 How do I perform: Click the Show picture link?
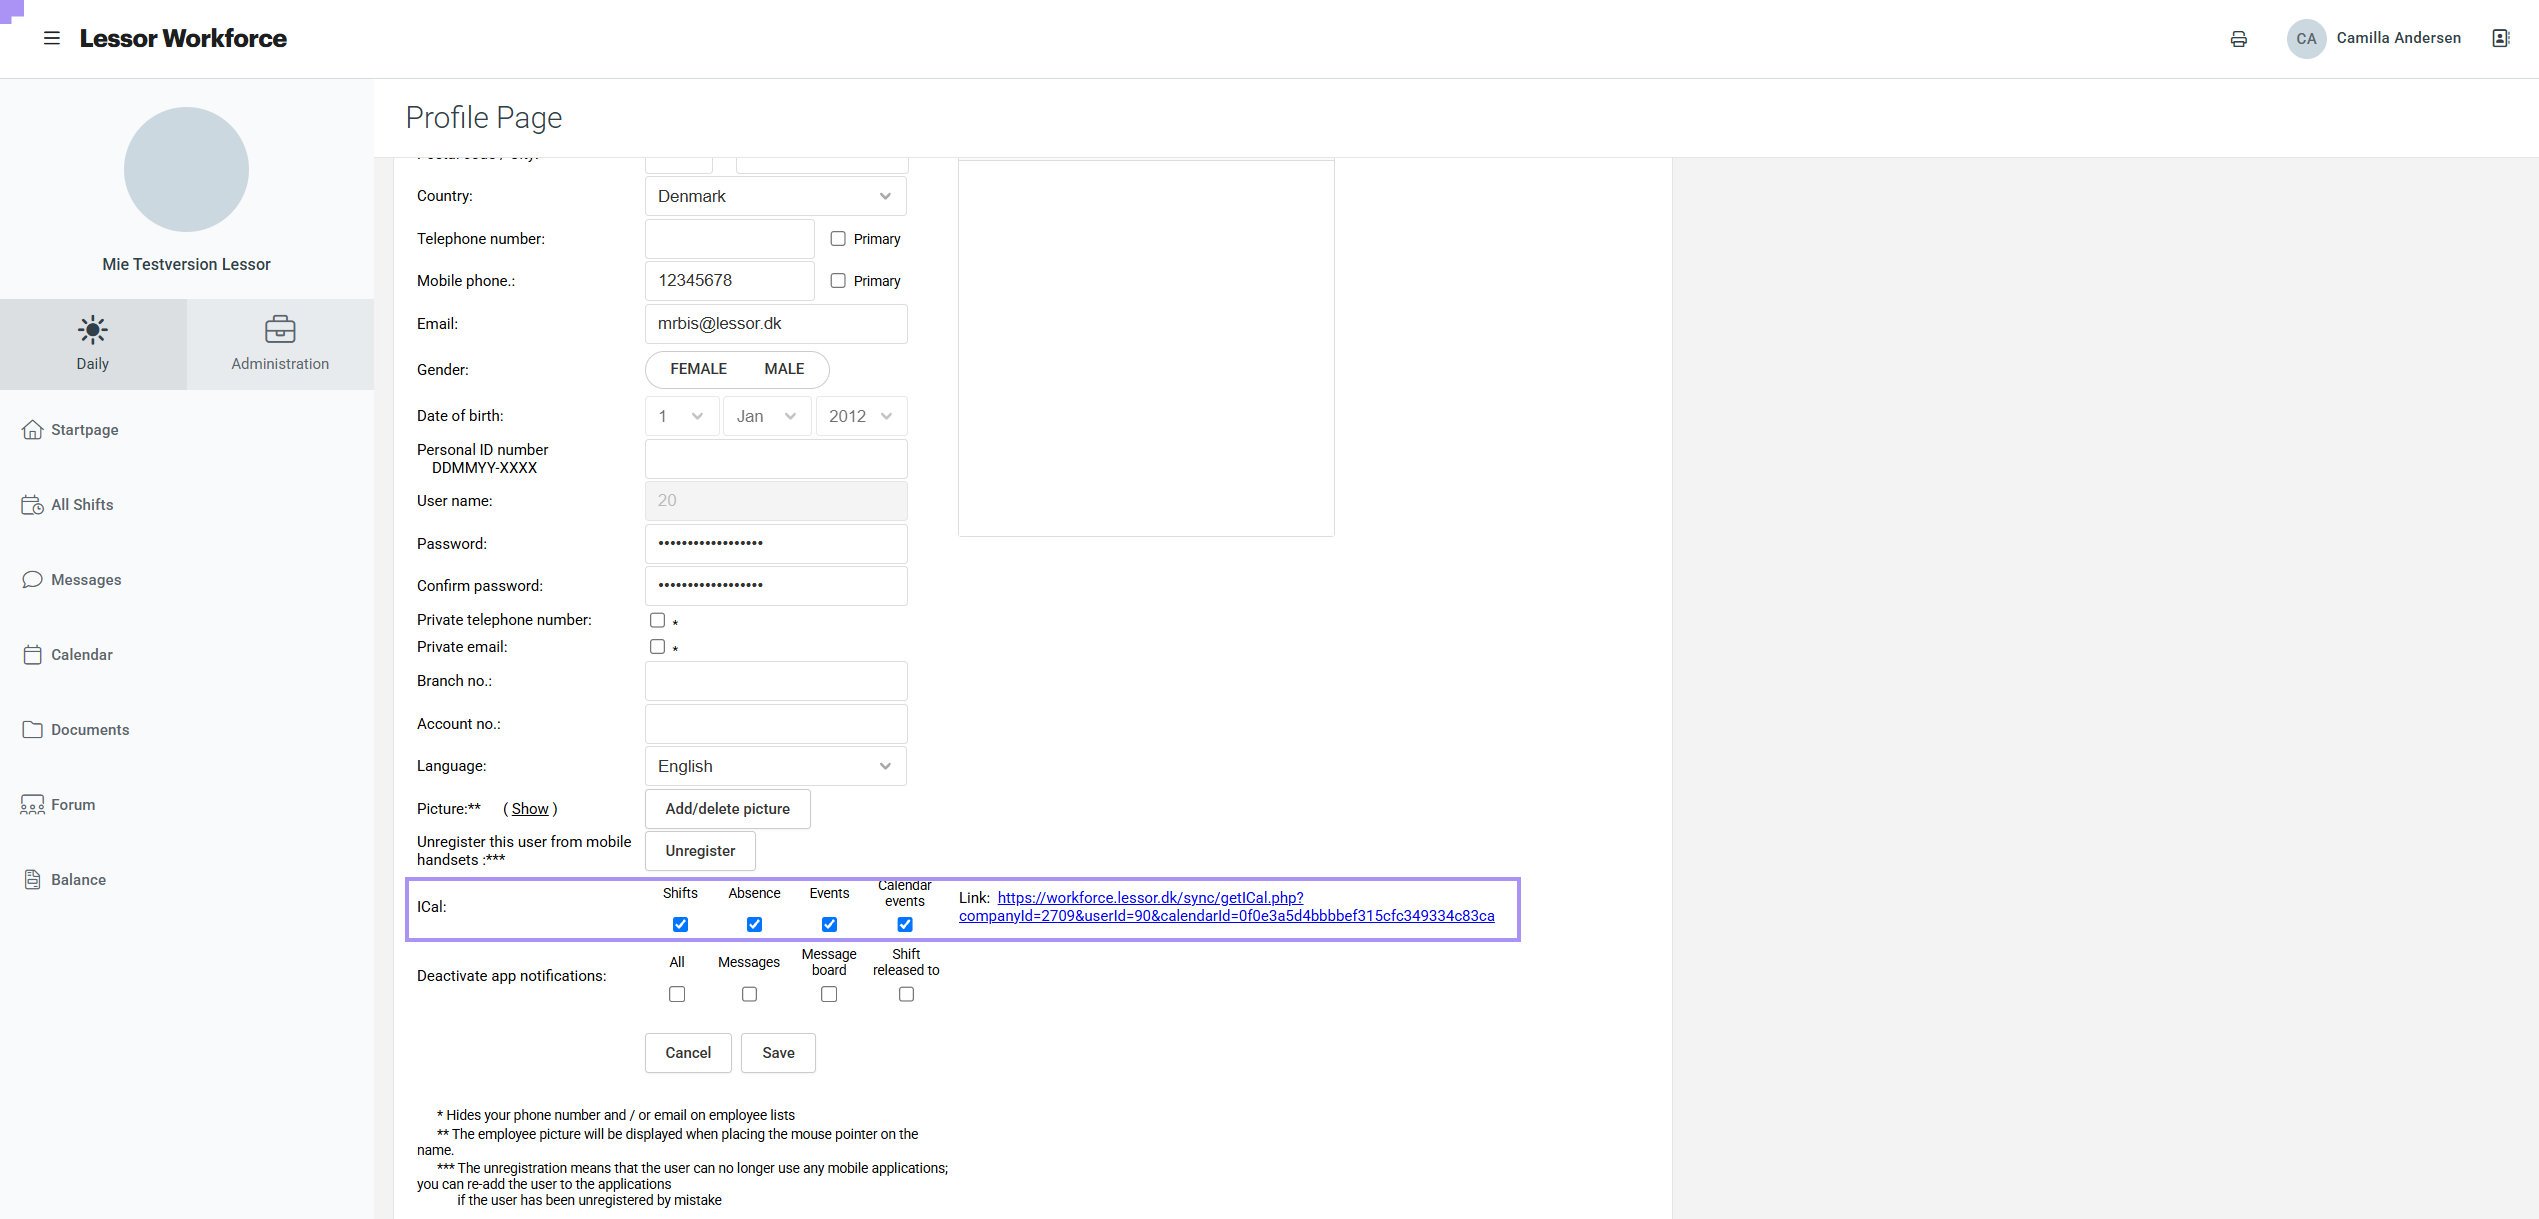[x=530, y=809]
